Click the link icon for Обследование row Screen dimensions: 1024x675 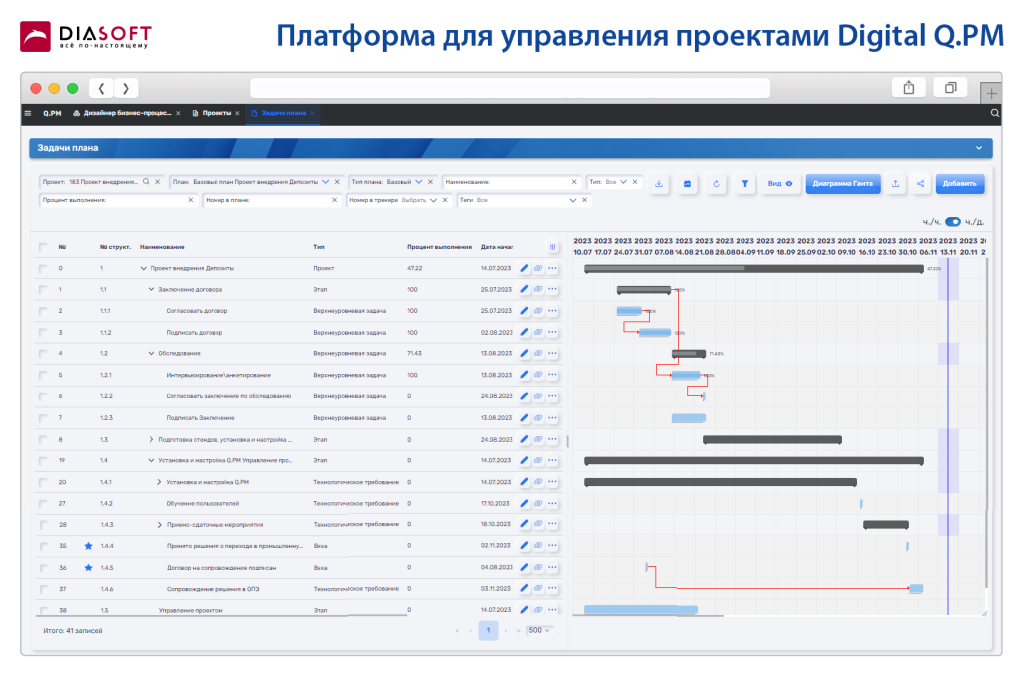click(537, 353)
